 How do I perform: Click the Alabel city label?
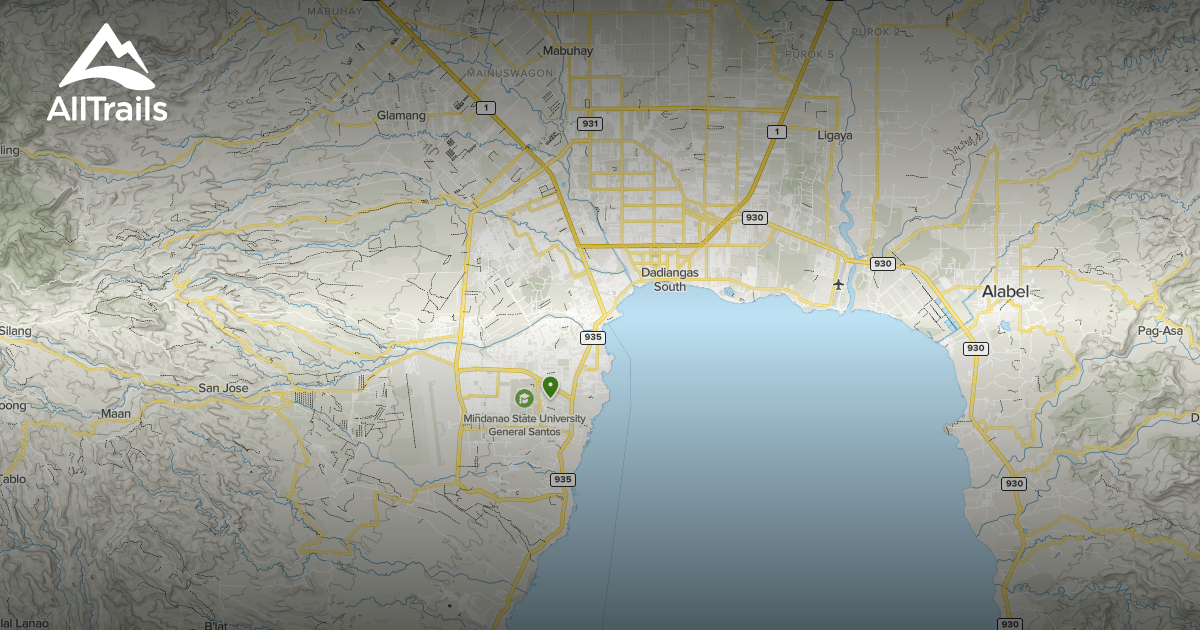click(1005, 291)
